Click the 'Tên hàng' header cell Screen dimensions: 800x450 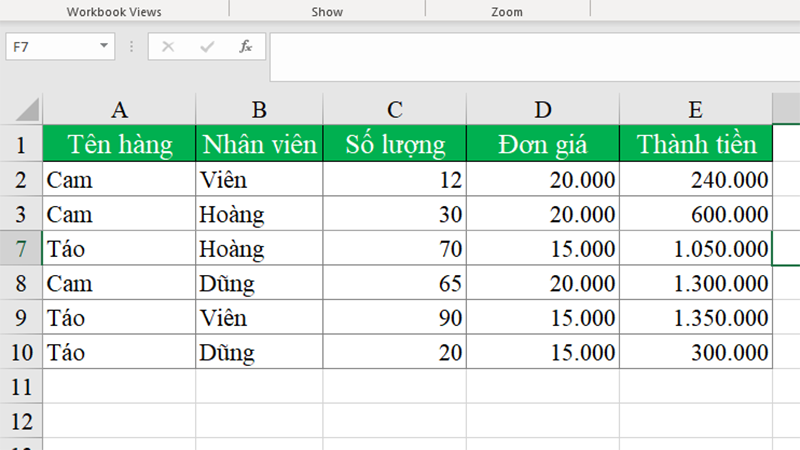(119, 144)
